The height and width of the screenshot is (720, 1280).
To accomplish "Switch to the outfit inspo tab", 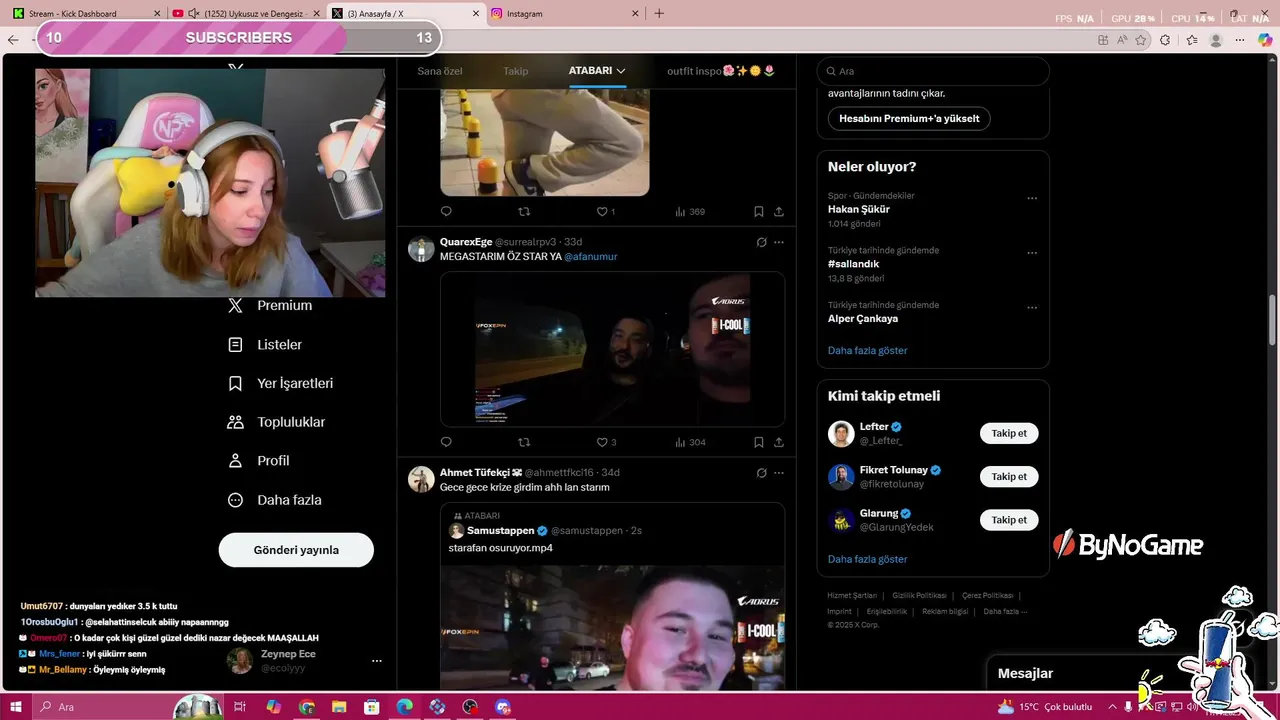I will tap(721, 71).
